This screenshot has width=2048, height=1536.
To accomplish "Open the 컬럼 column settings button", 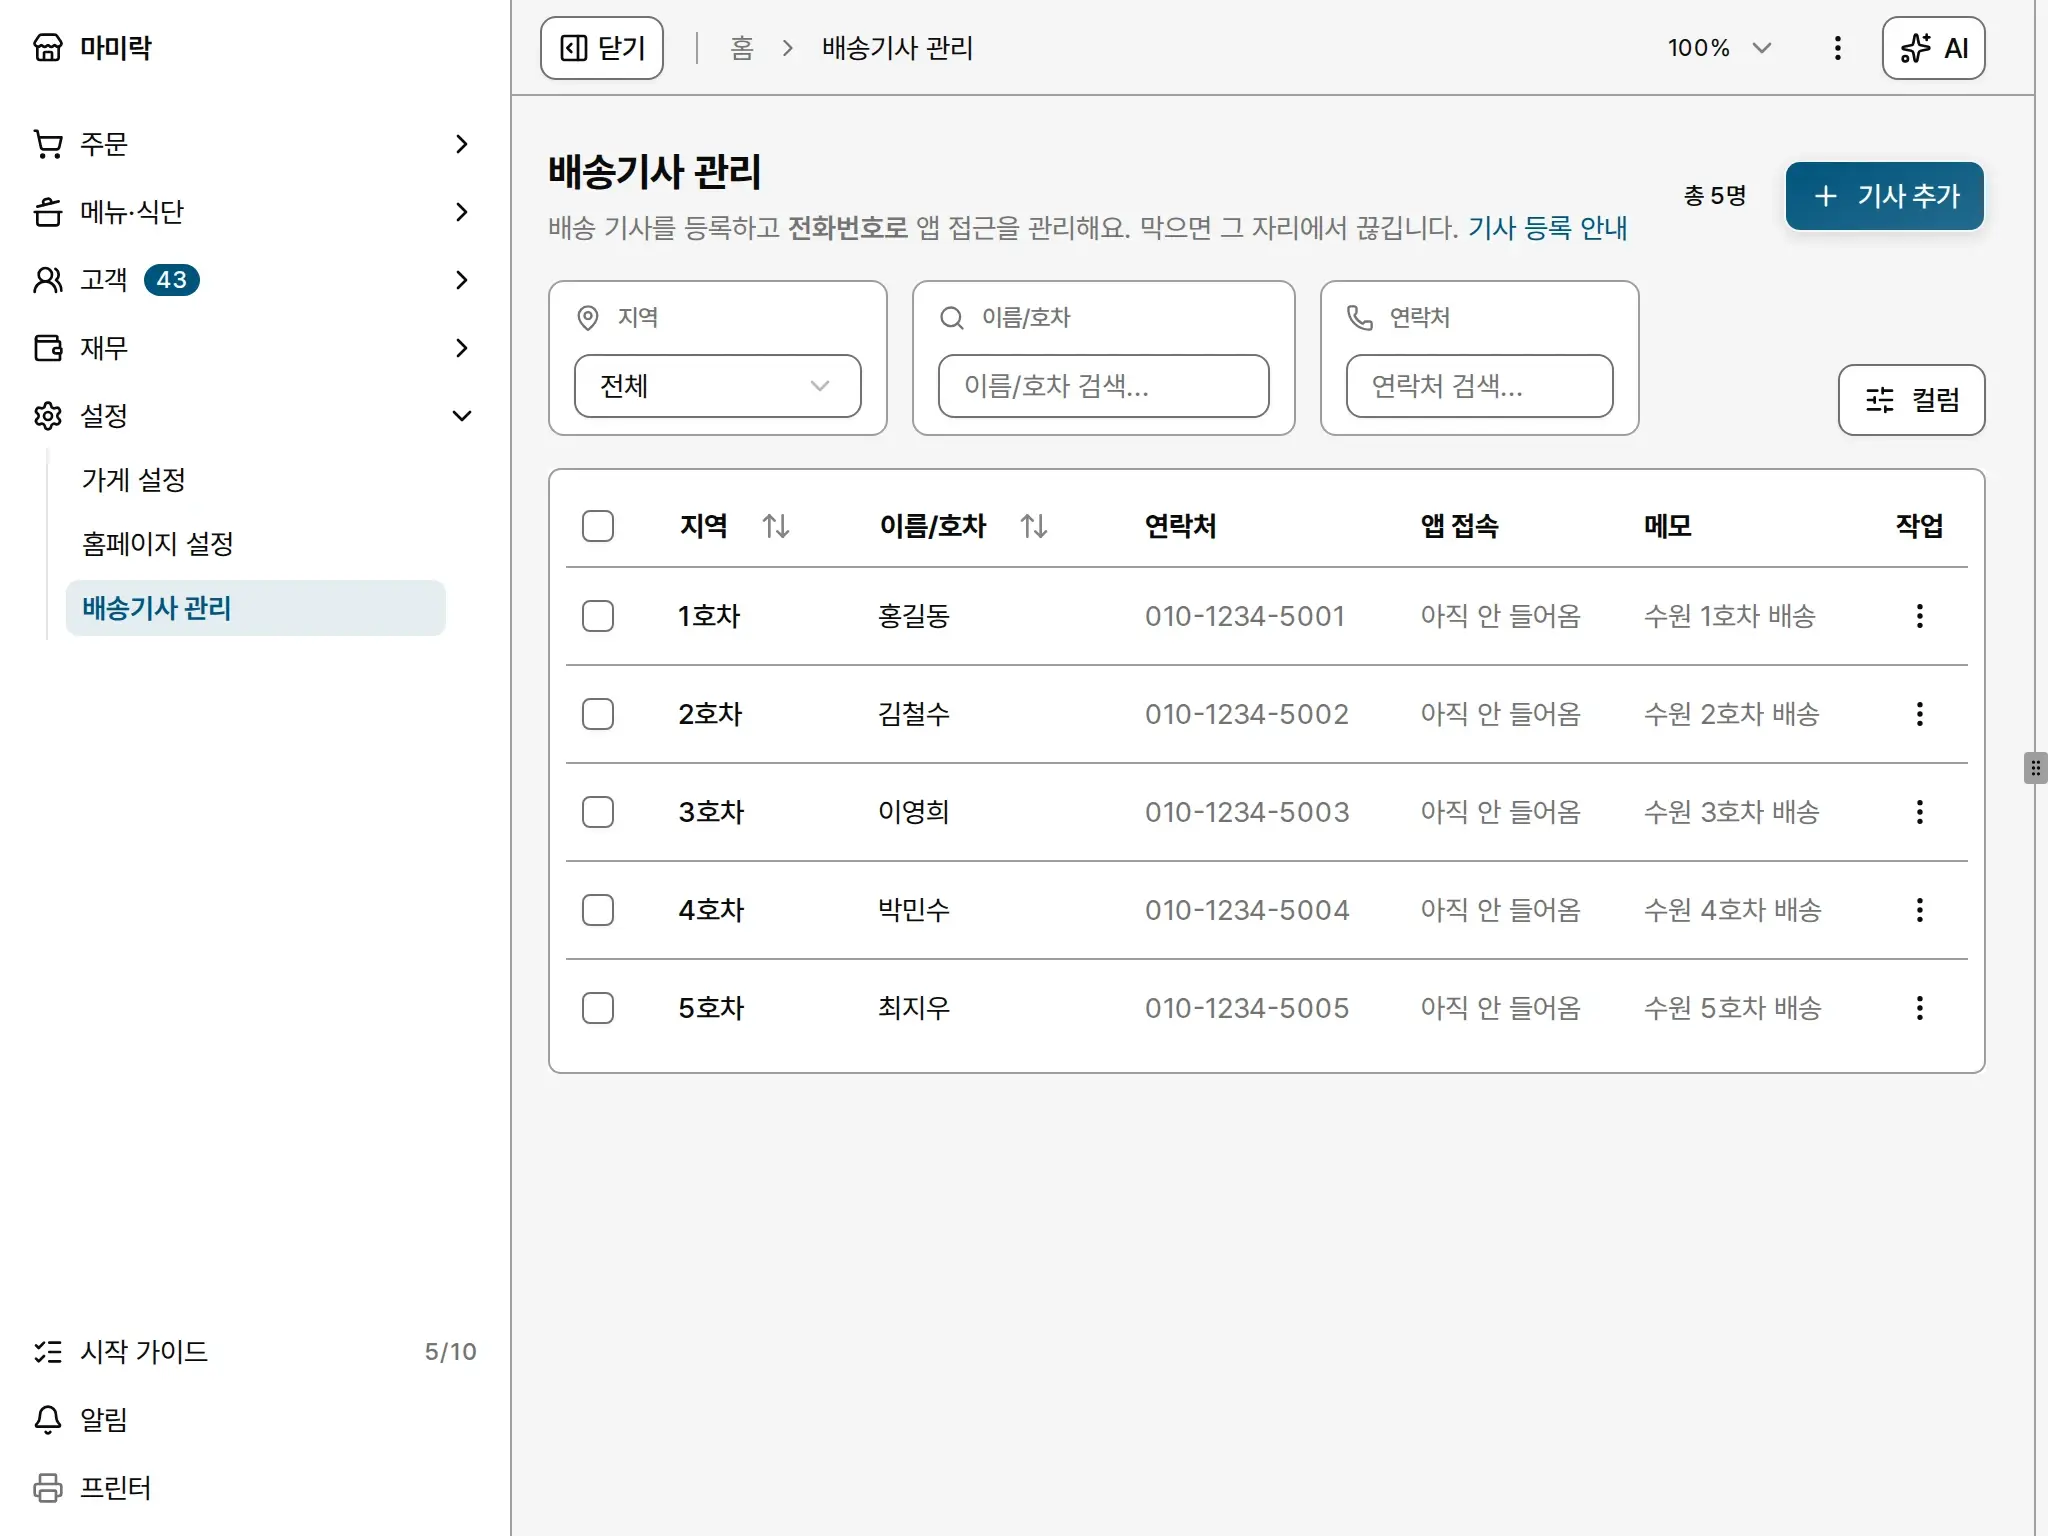I will pyautogui.click(x=1911, y=400).
